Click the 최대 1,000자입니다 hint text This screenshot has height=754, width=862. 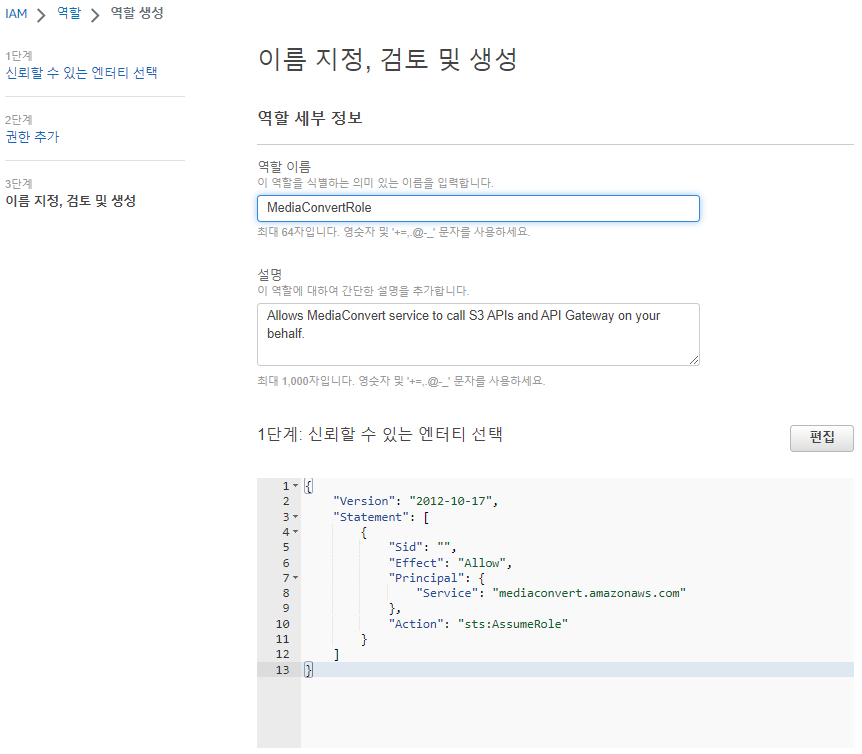[x=401, y=381]
